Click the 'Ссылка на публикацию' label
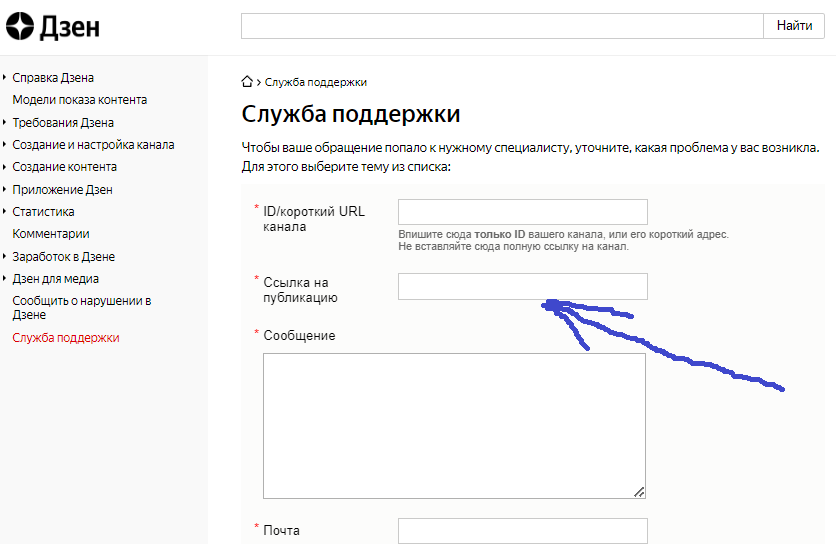 click(x=300, y=290)
